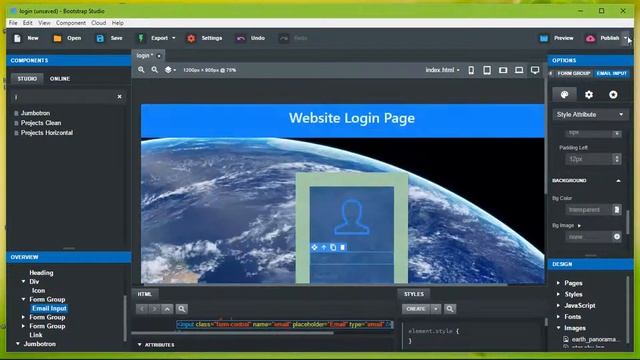
Task: Switch to desktop monitor preview size
Action: coord(535,70)
